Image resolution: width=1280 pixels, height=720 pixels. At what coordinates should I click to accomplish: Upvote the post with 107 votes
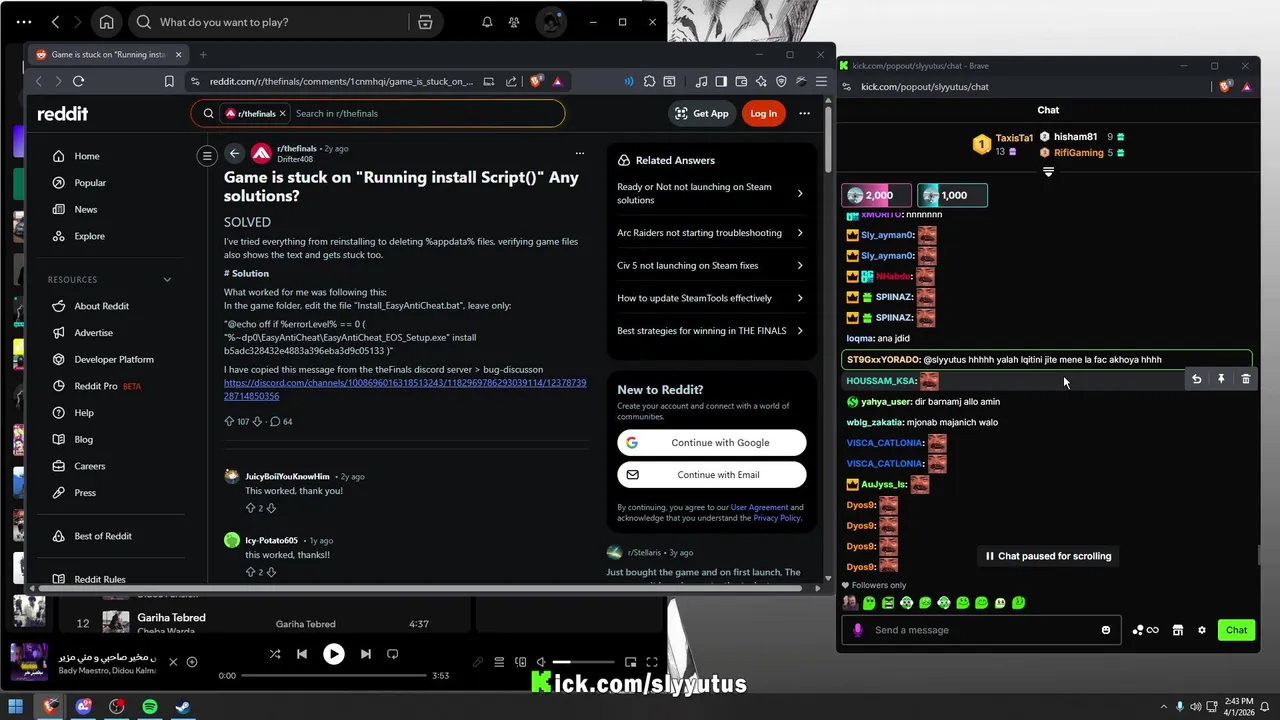pyautogui.click(x=229, y=422)
